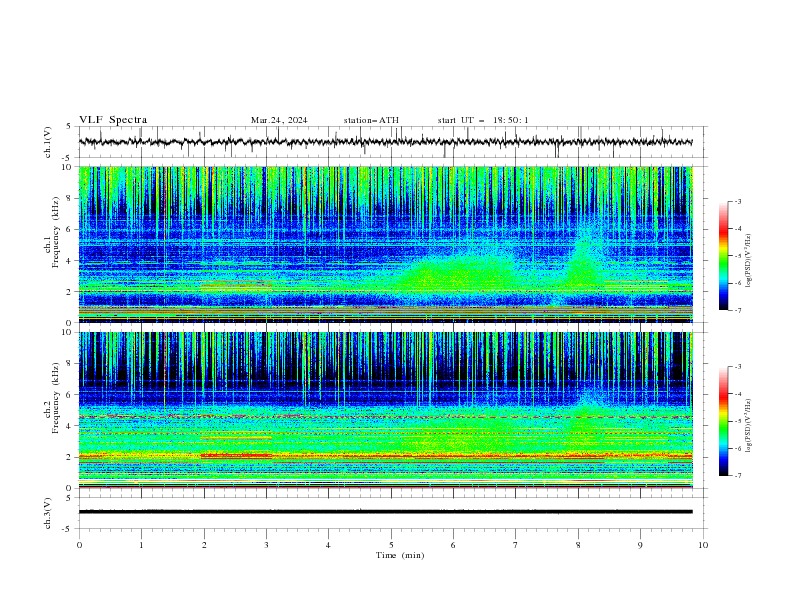Select the date text "Mar.24, 2024"
The height and width of the screenshot is (612, 792).
[279, 120]
